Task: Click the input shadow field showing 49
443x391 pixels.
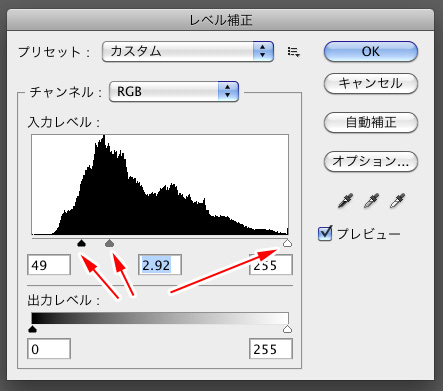Action: coord(49,265)
